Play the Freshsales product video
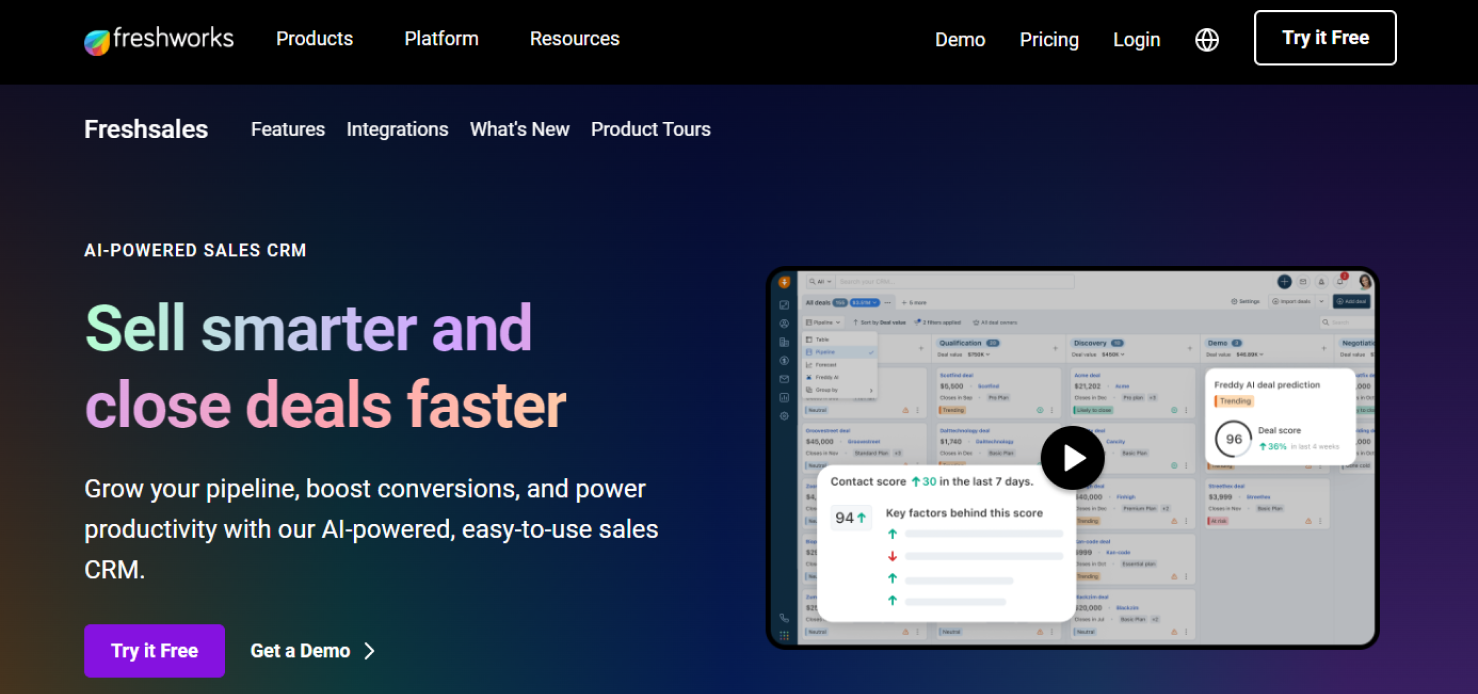 point(1073,458)
